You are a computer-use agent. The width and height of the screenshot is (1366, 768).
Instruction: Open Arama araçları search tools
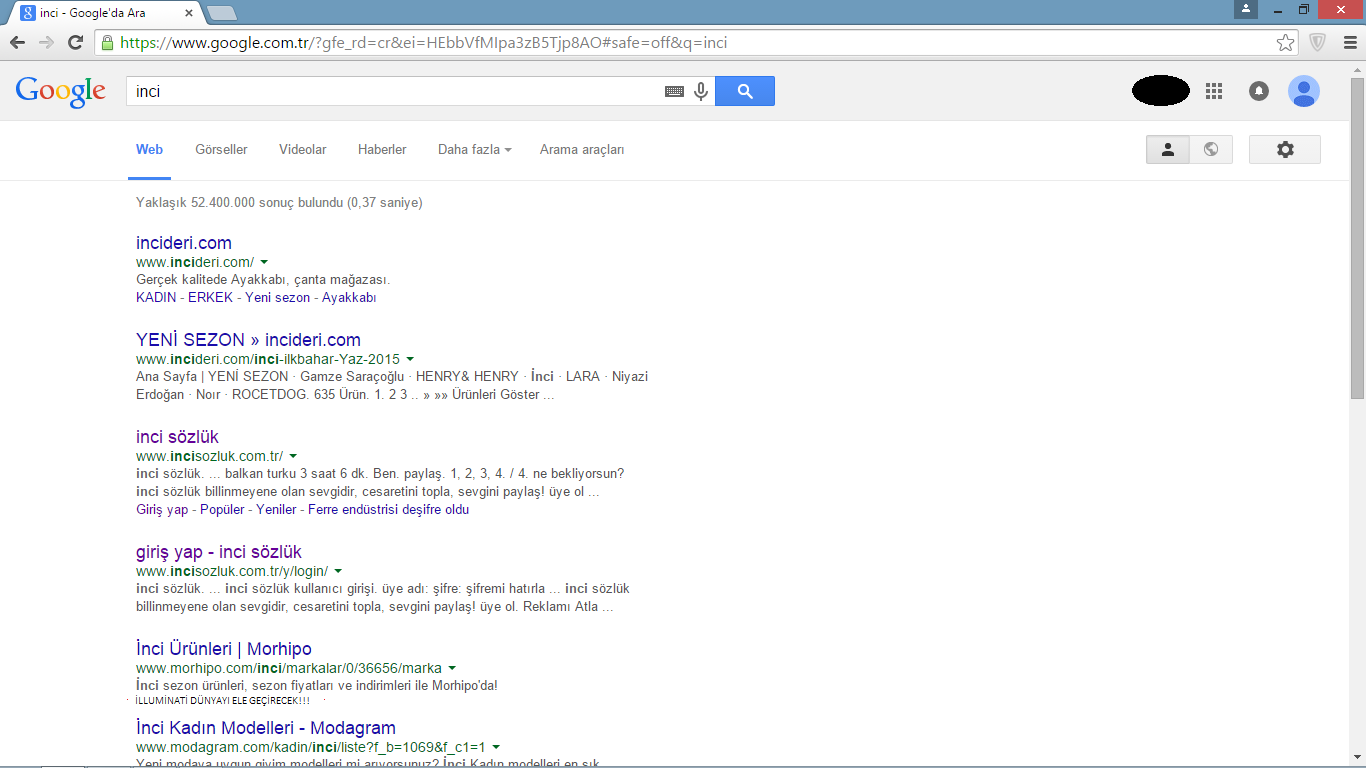click(582, 149)
